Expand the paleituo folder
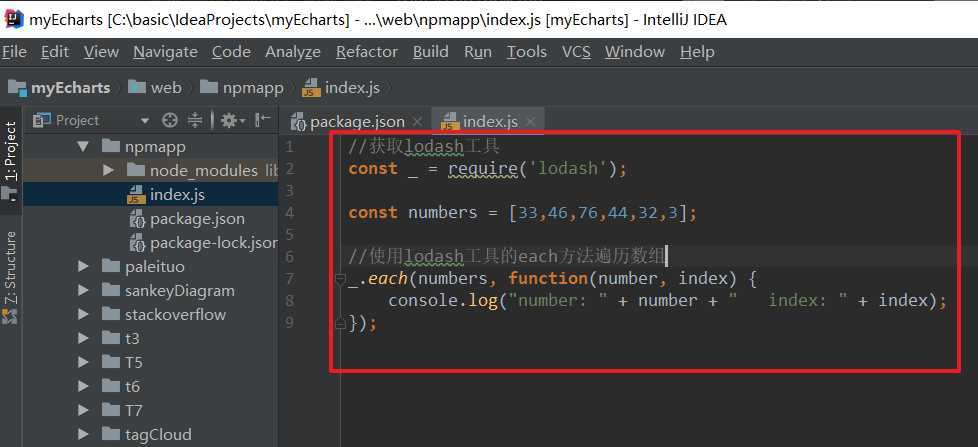This screenshot has height=447, width=978. 84,267
